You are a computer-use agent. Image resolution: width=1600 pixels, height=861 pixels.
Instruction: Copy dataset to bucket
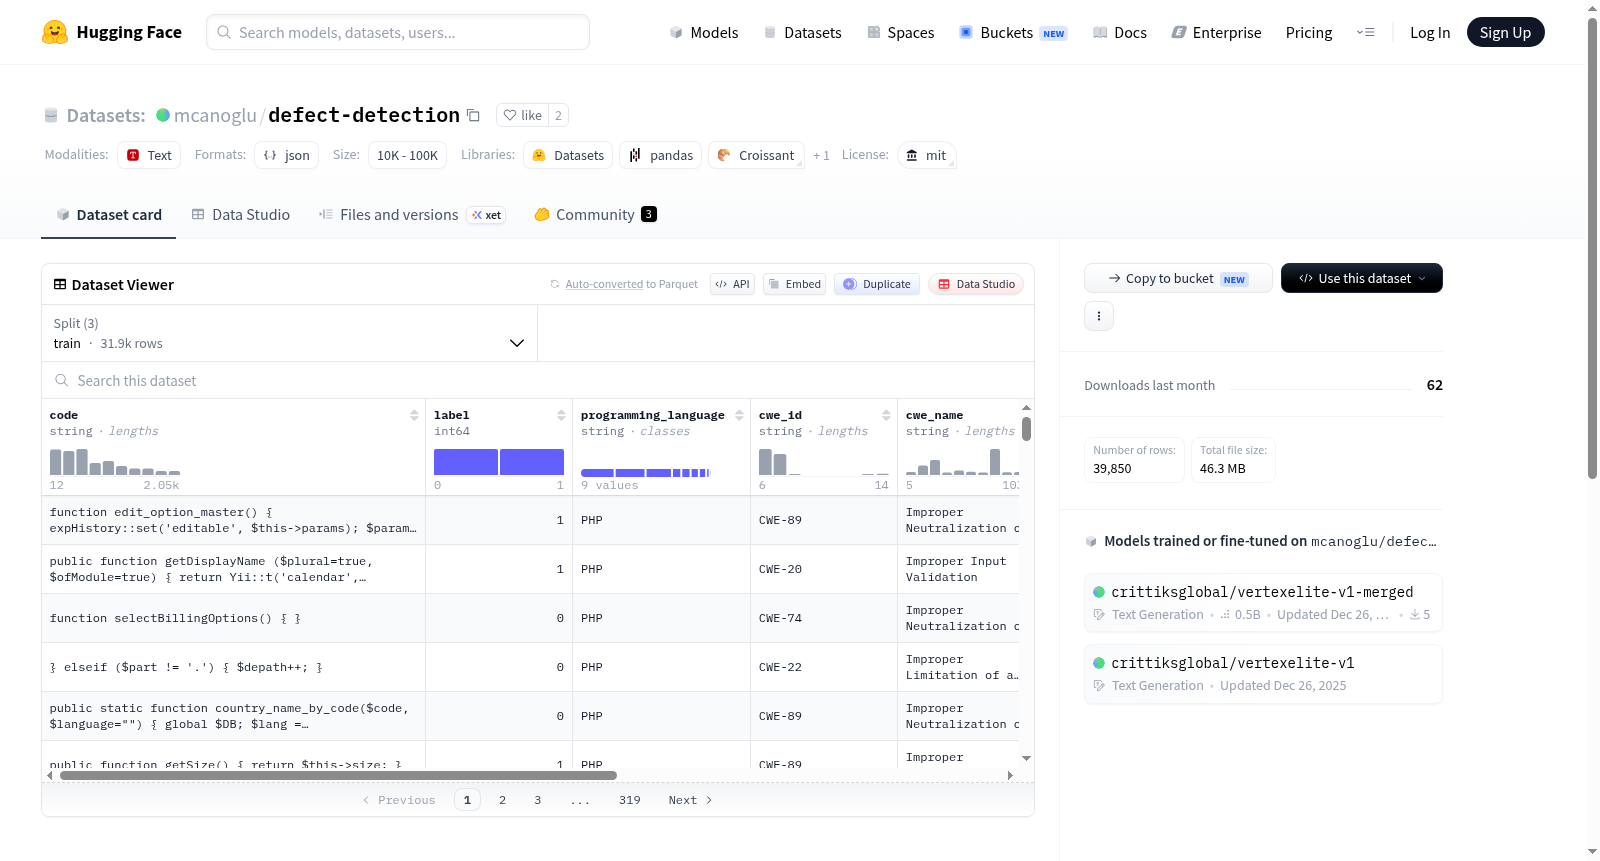1178,278
